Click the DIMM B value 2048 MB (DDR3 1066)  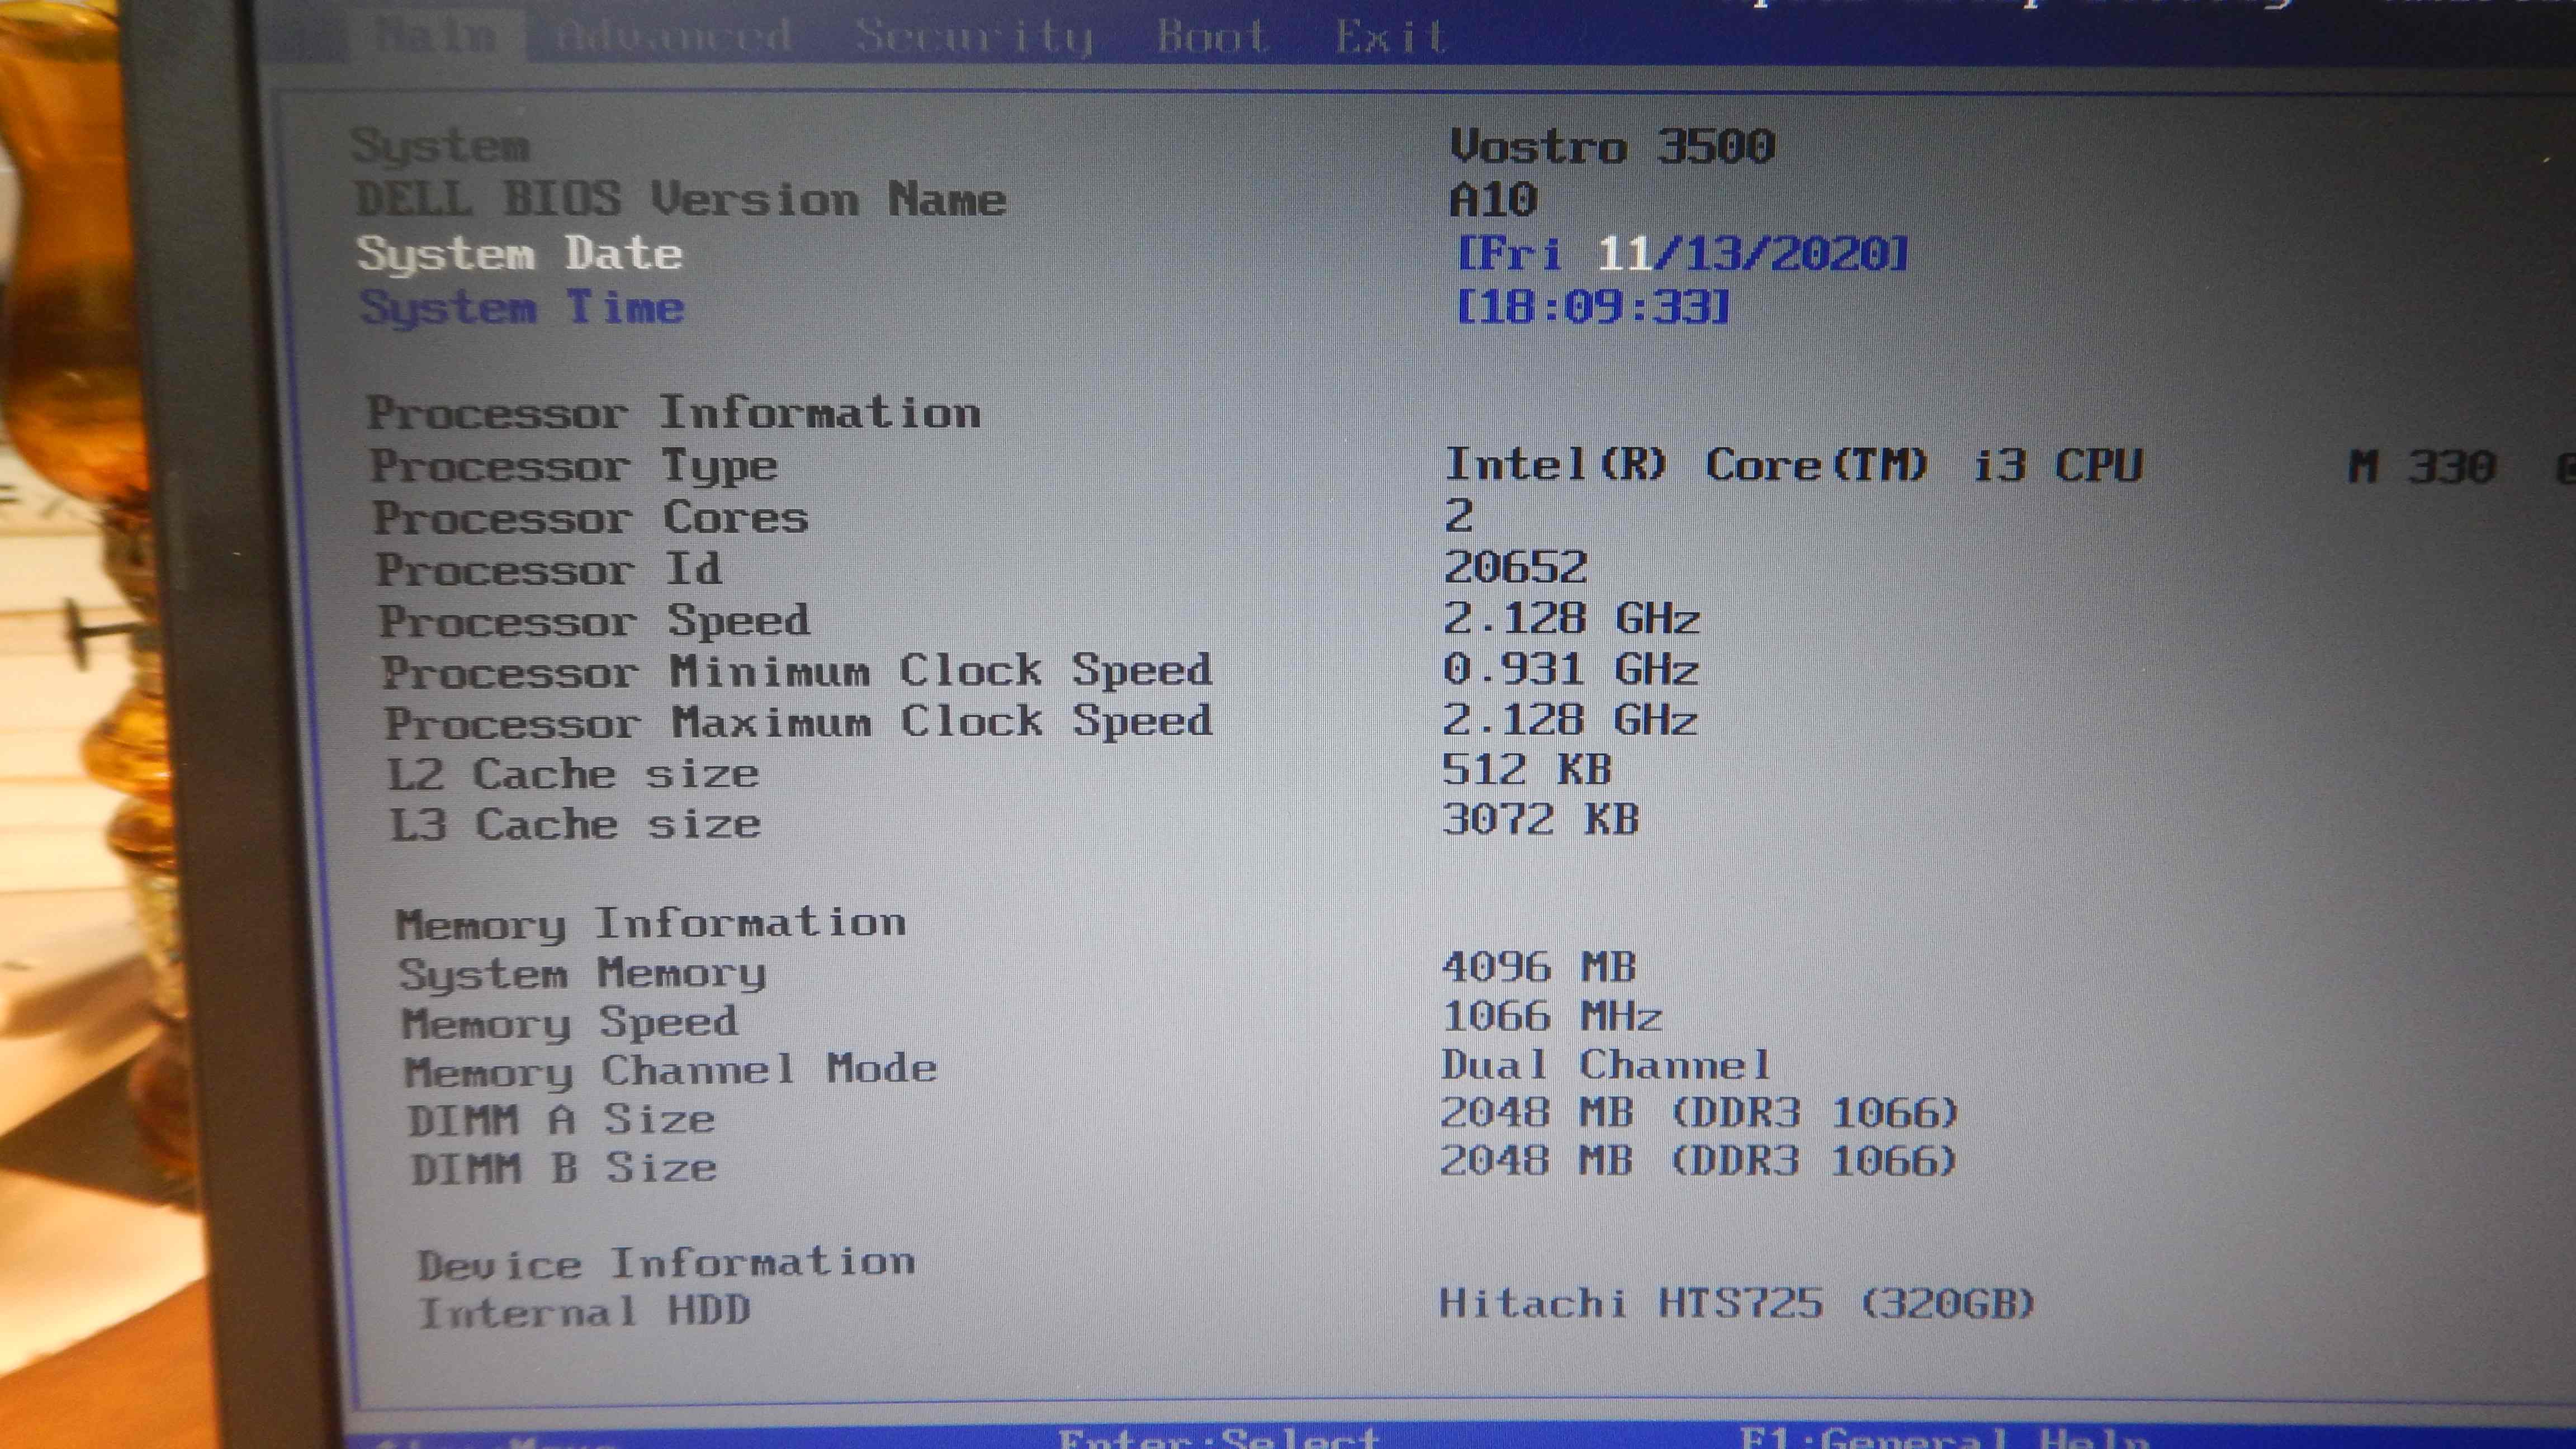(1698, 1160)
